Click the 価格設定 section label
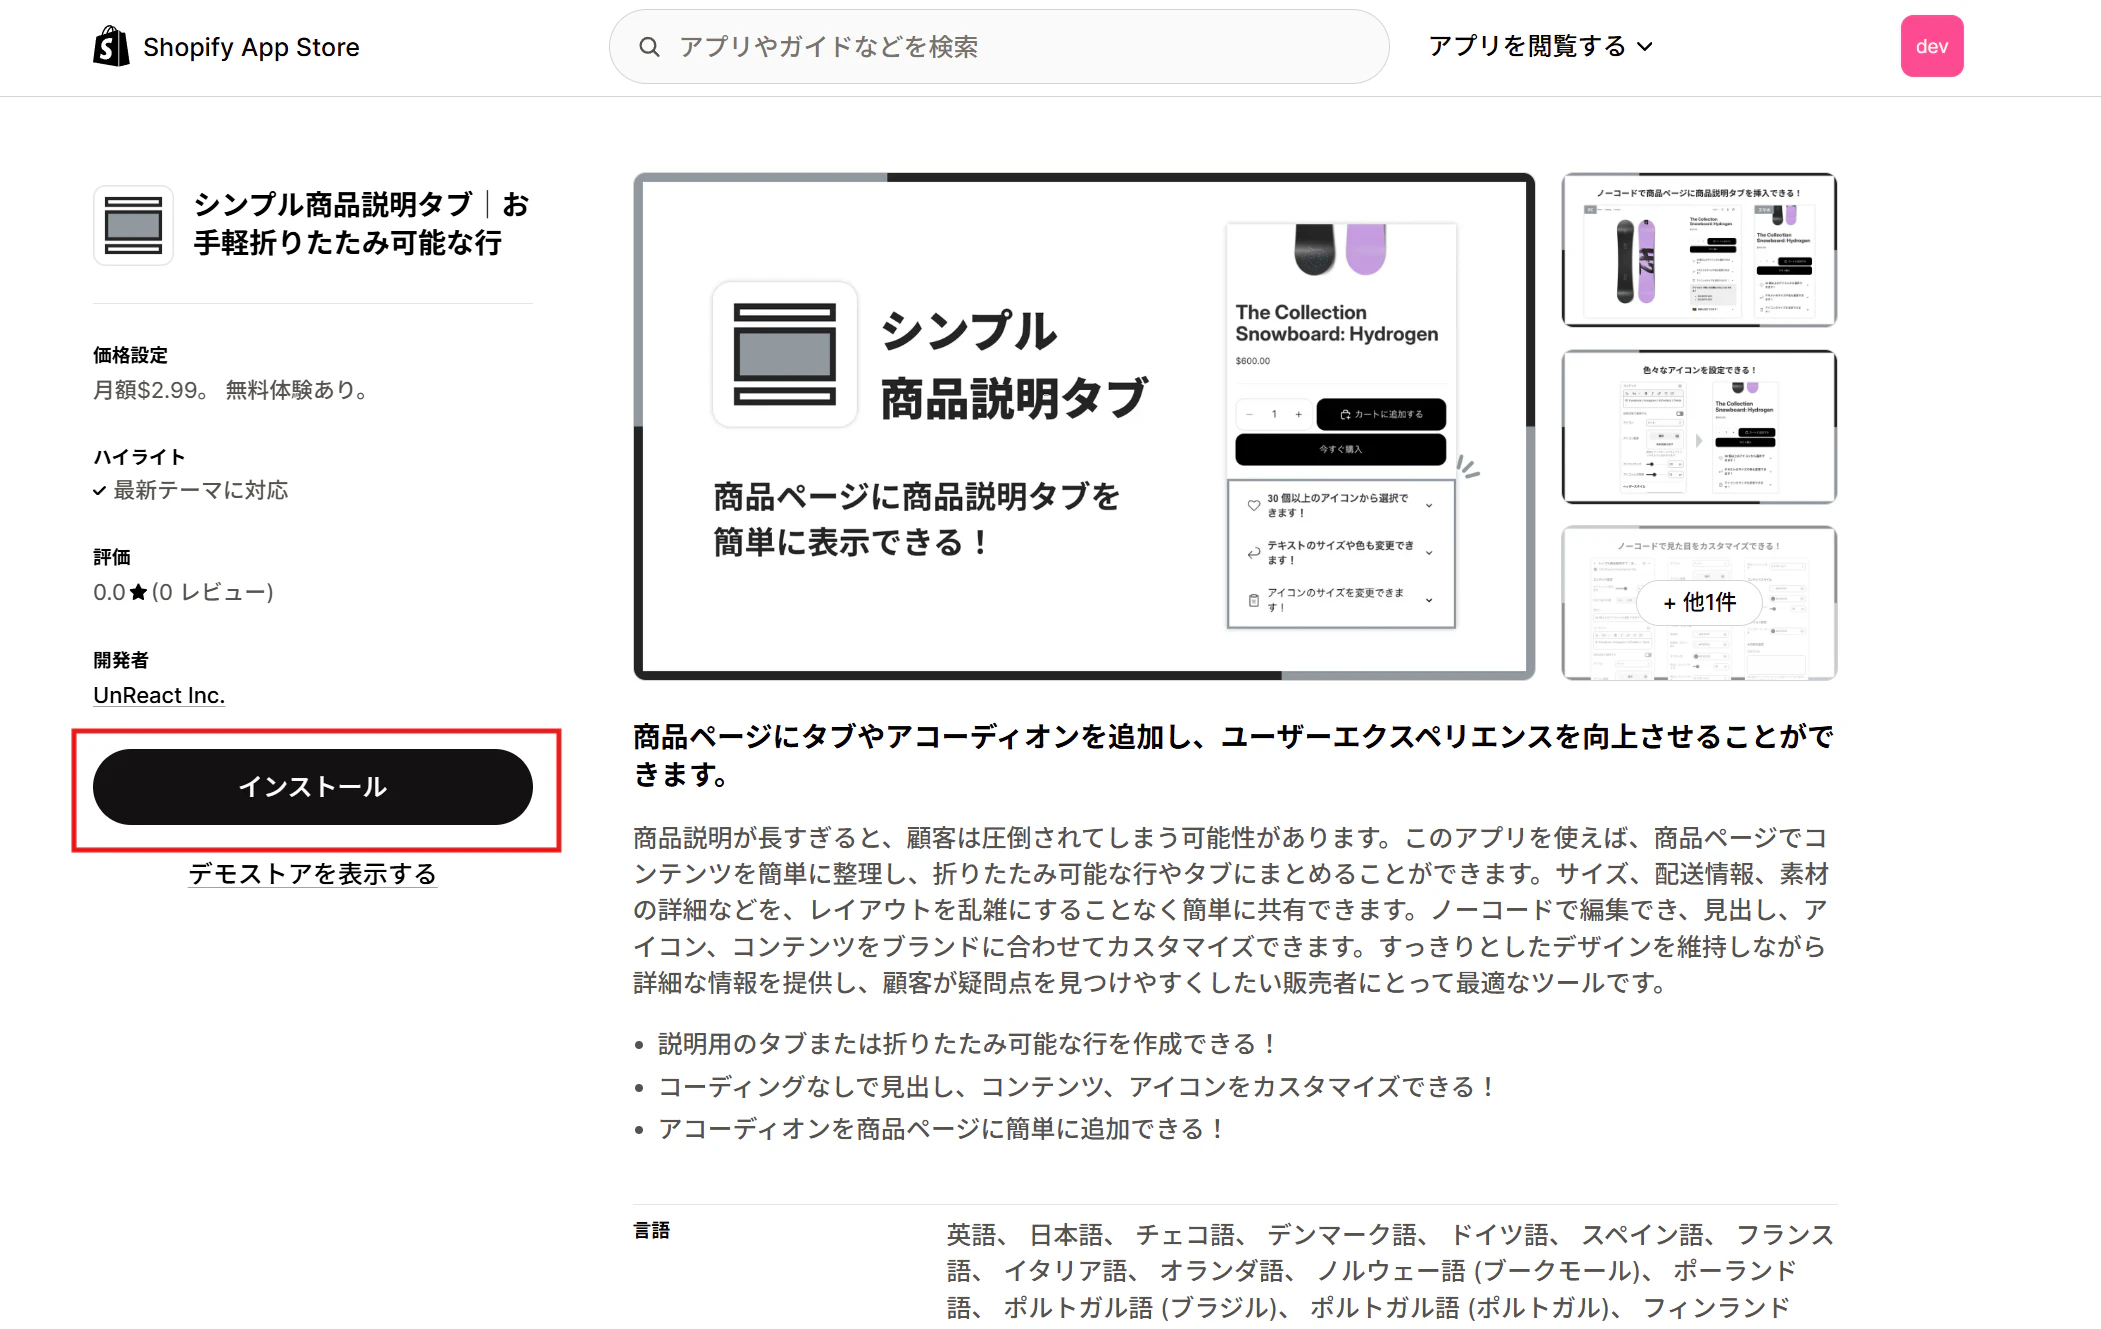This screenshot has width=2101, height=1329. pos(131,356)
